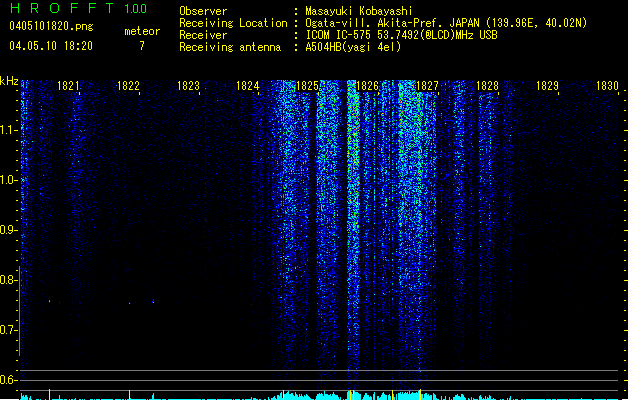Click the HROFFT title text
The width and height of the screenshot is (629, 400).
[x=61, y=8]
